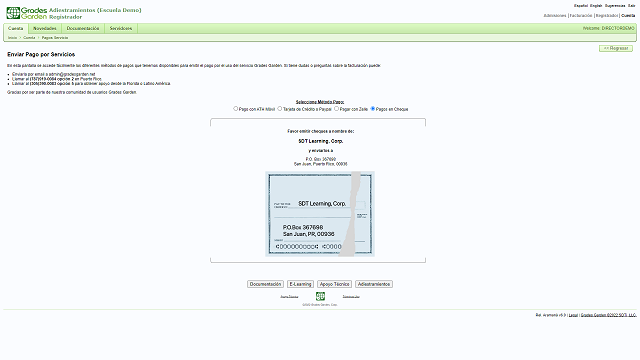Click the Documentación button at the bottom
This screenshot has width=640, height=360.
[x=265, y=284]
